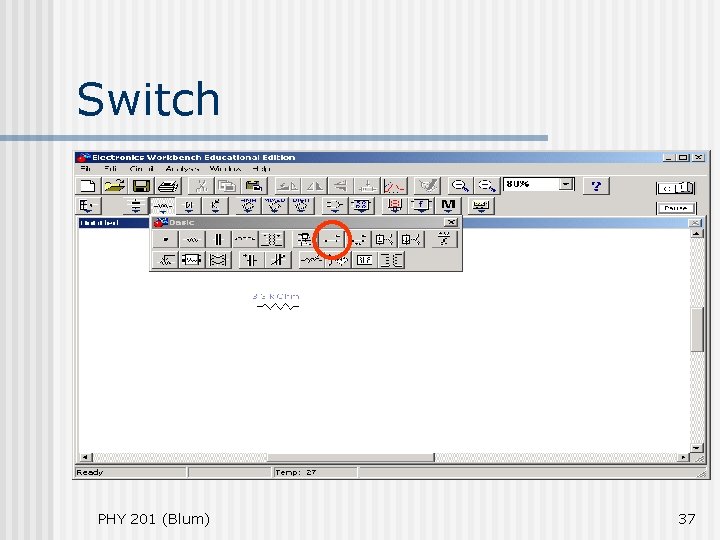Image resolution: width=720 pixels, height=540 pixels.
Task: Open the Circuit menu
Action: pos(141,169)
